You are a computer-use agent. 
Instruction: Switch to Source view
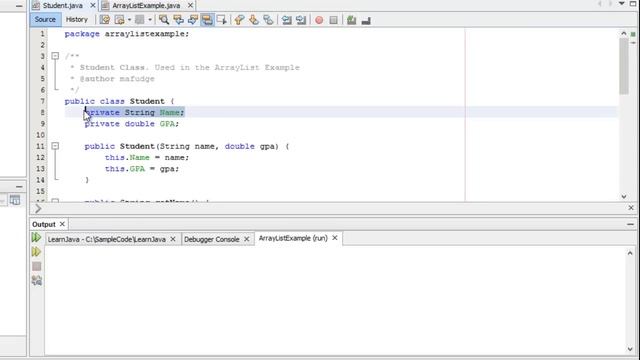tap(45, 19)
